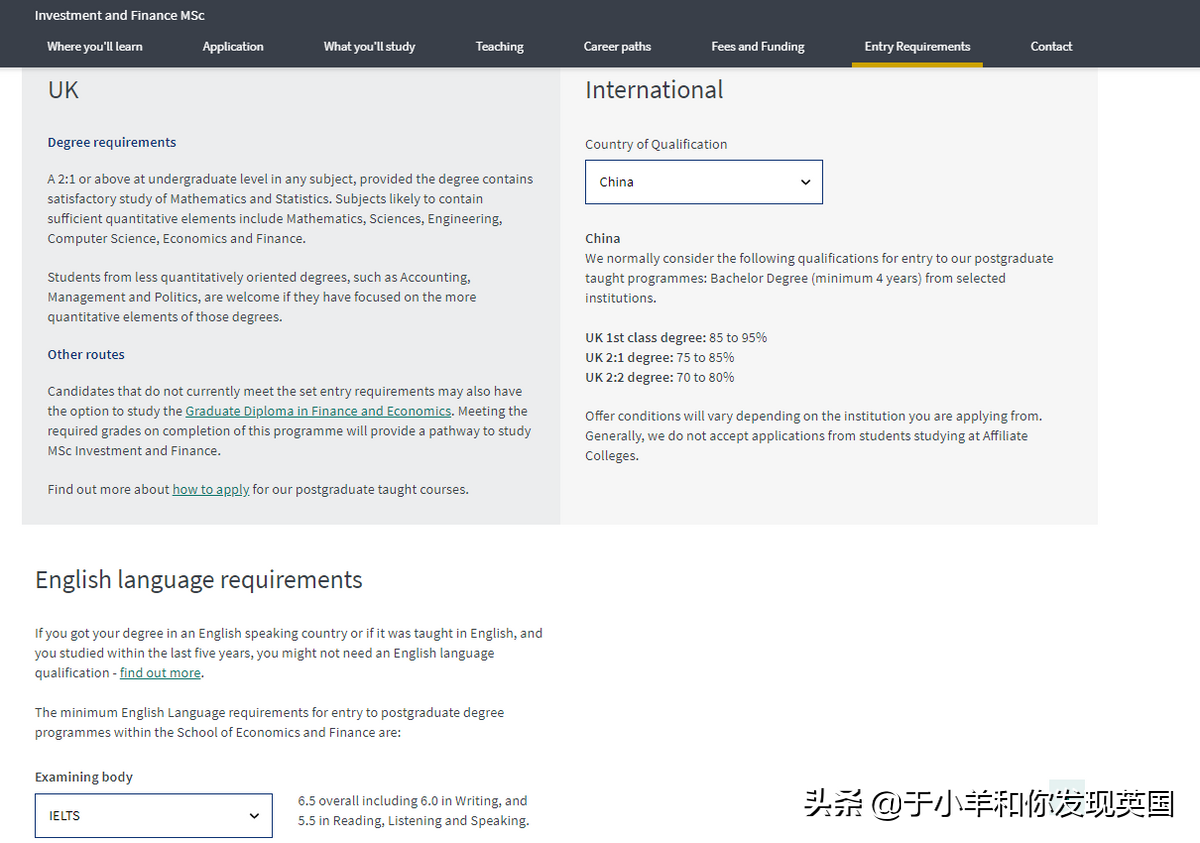Open the Where you'll learn tab
The height and width of the screenshot is (843, 1200).
click(95, 46)
